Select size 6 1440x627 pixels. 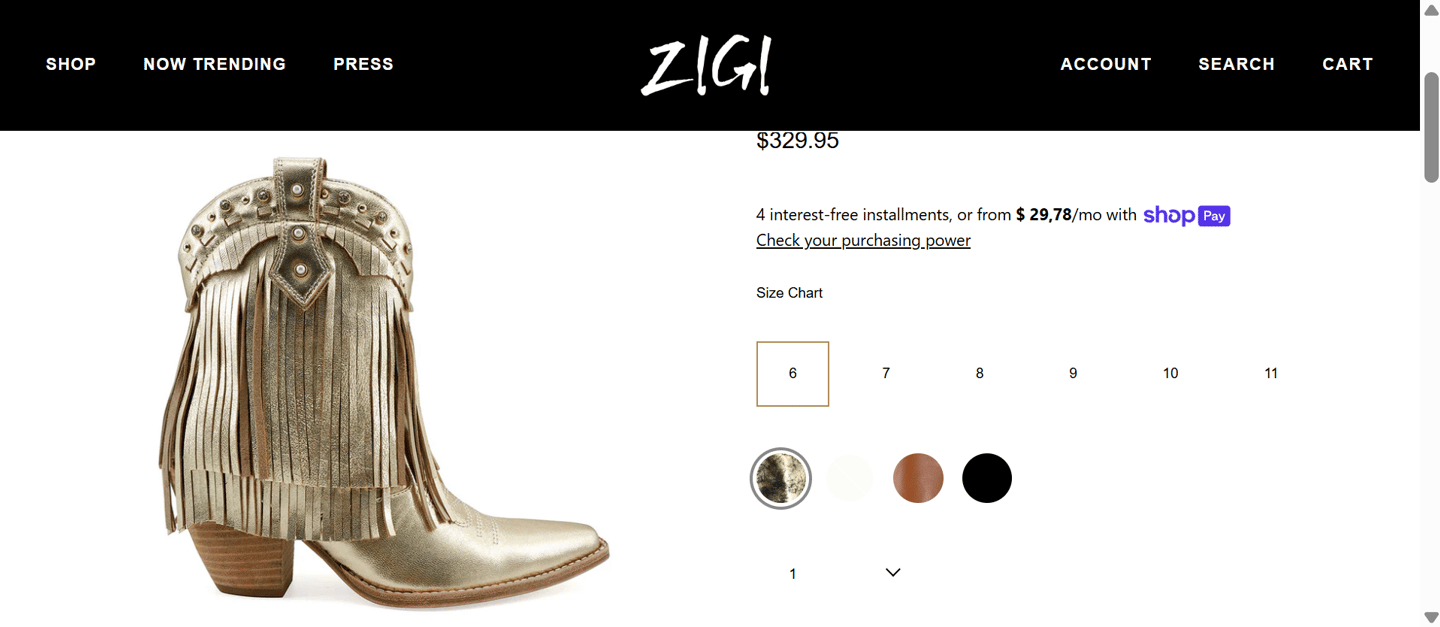point(793,374)
